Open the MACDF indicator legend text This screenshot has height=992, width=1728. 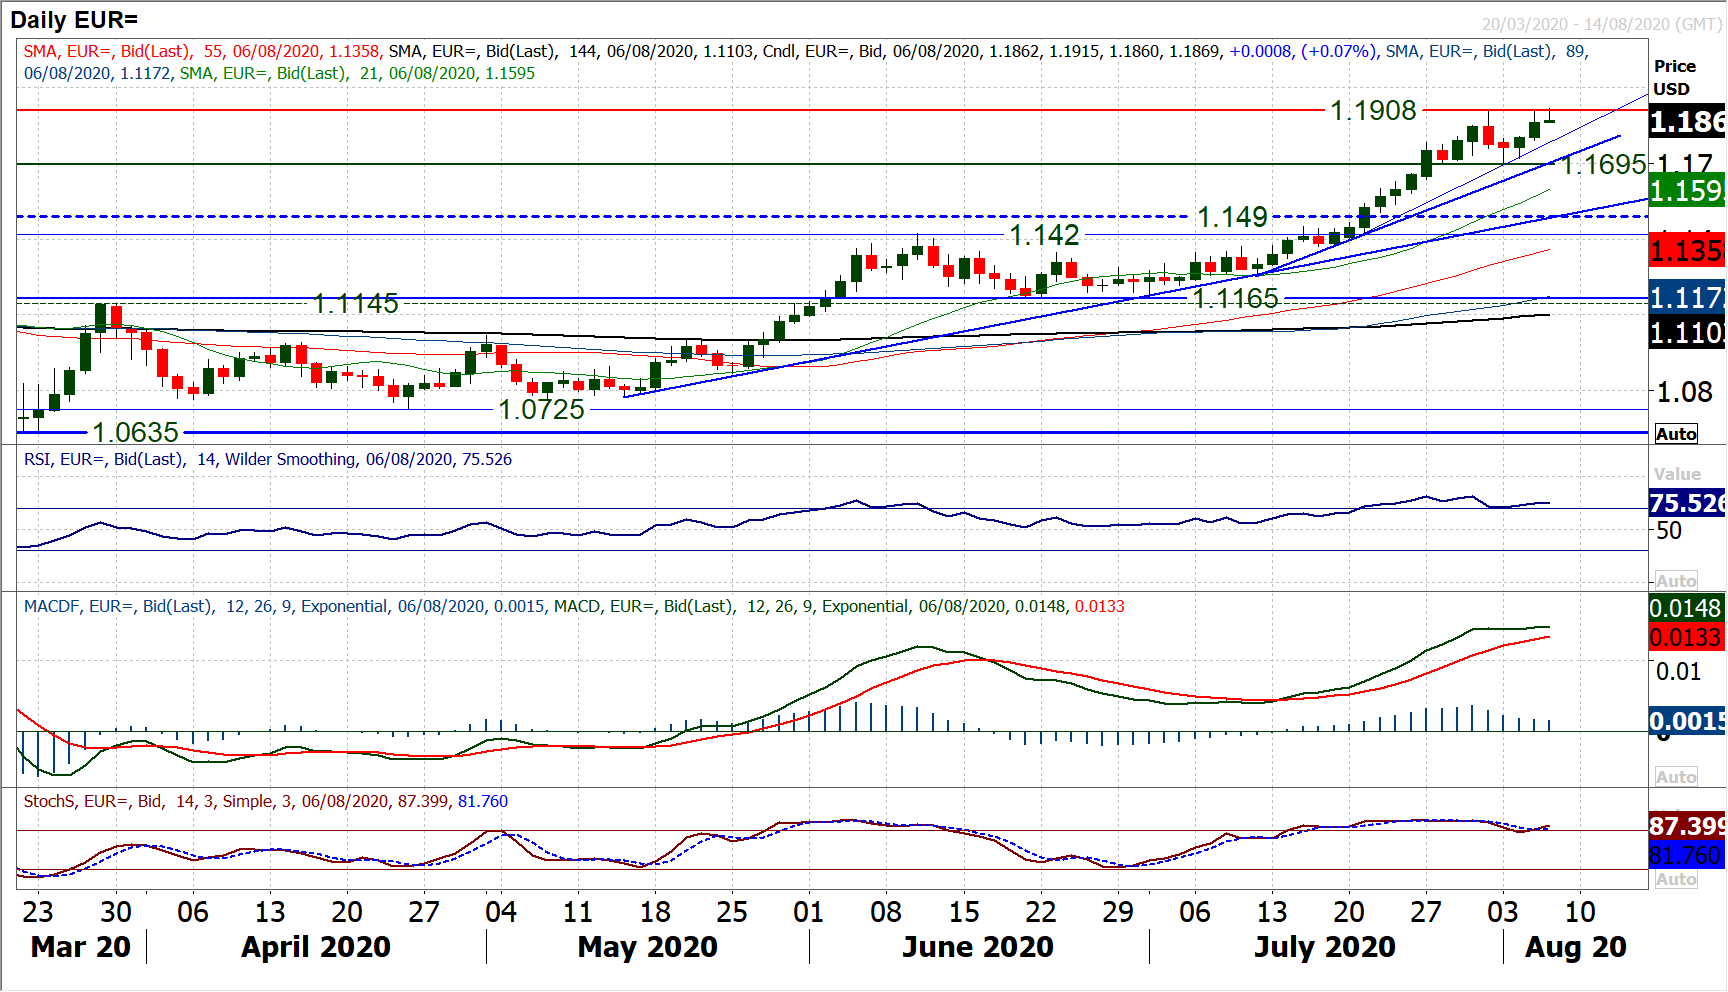click(574, 606)
